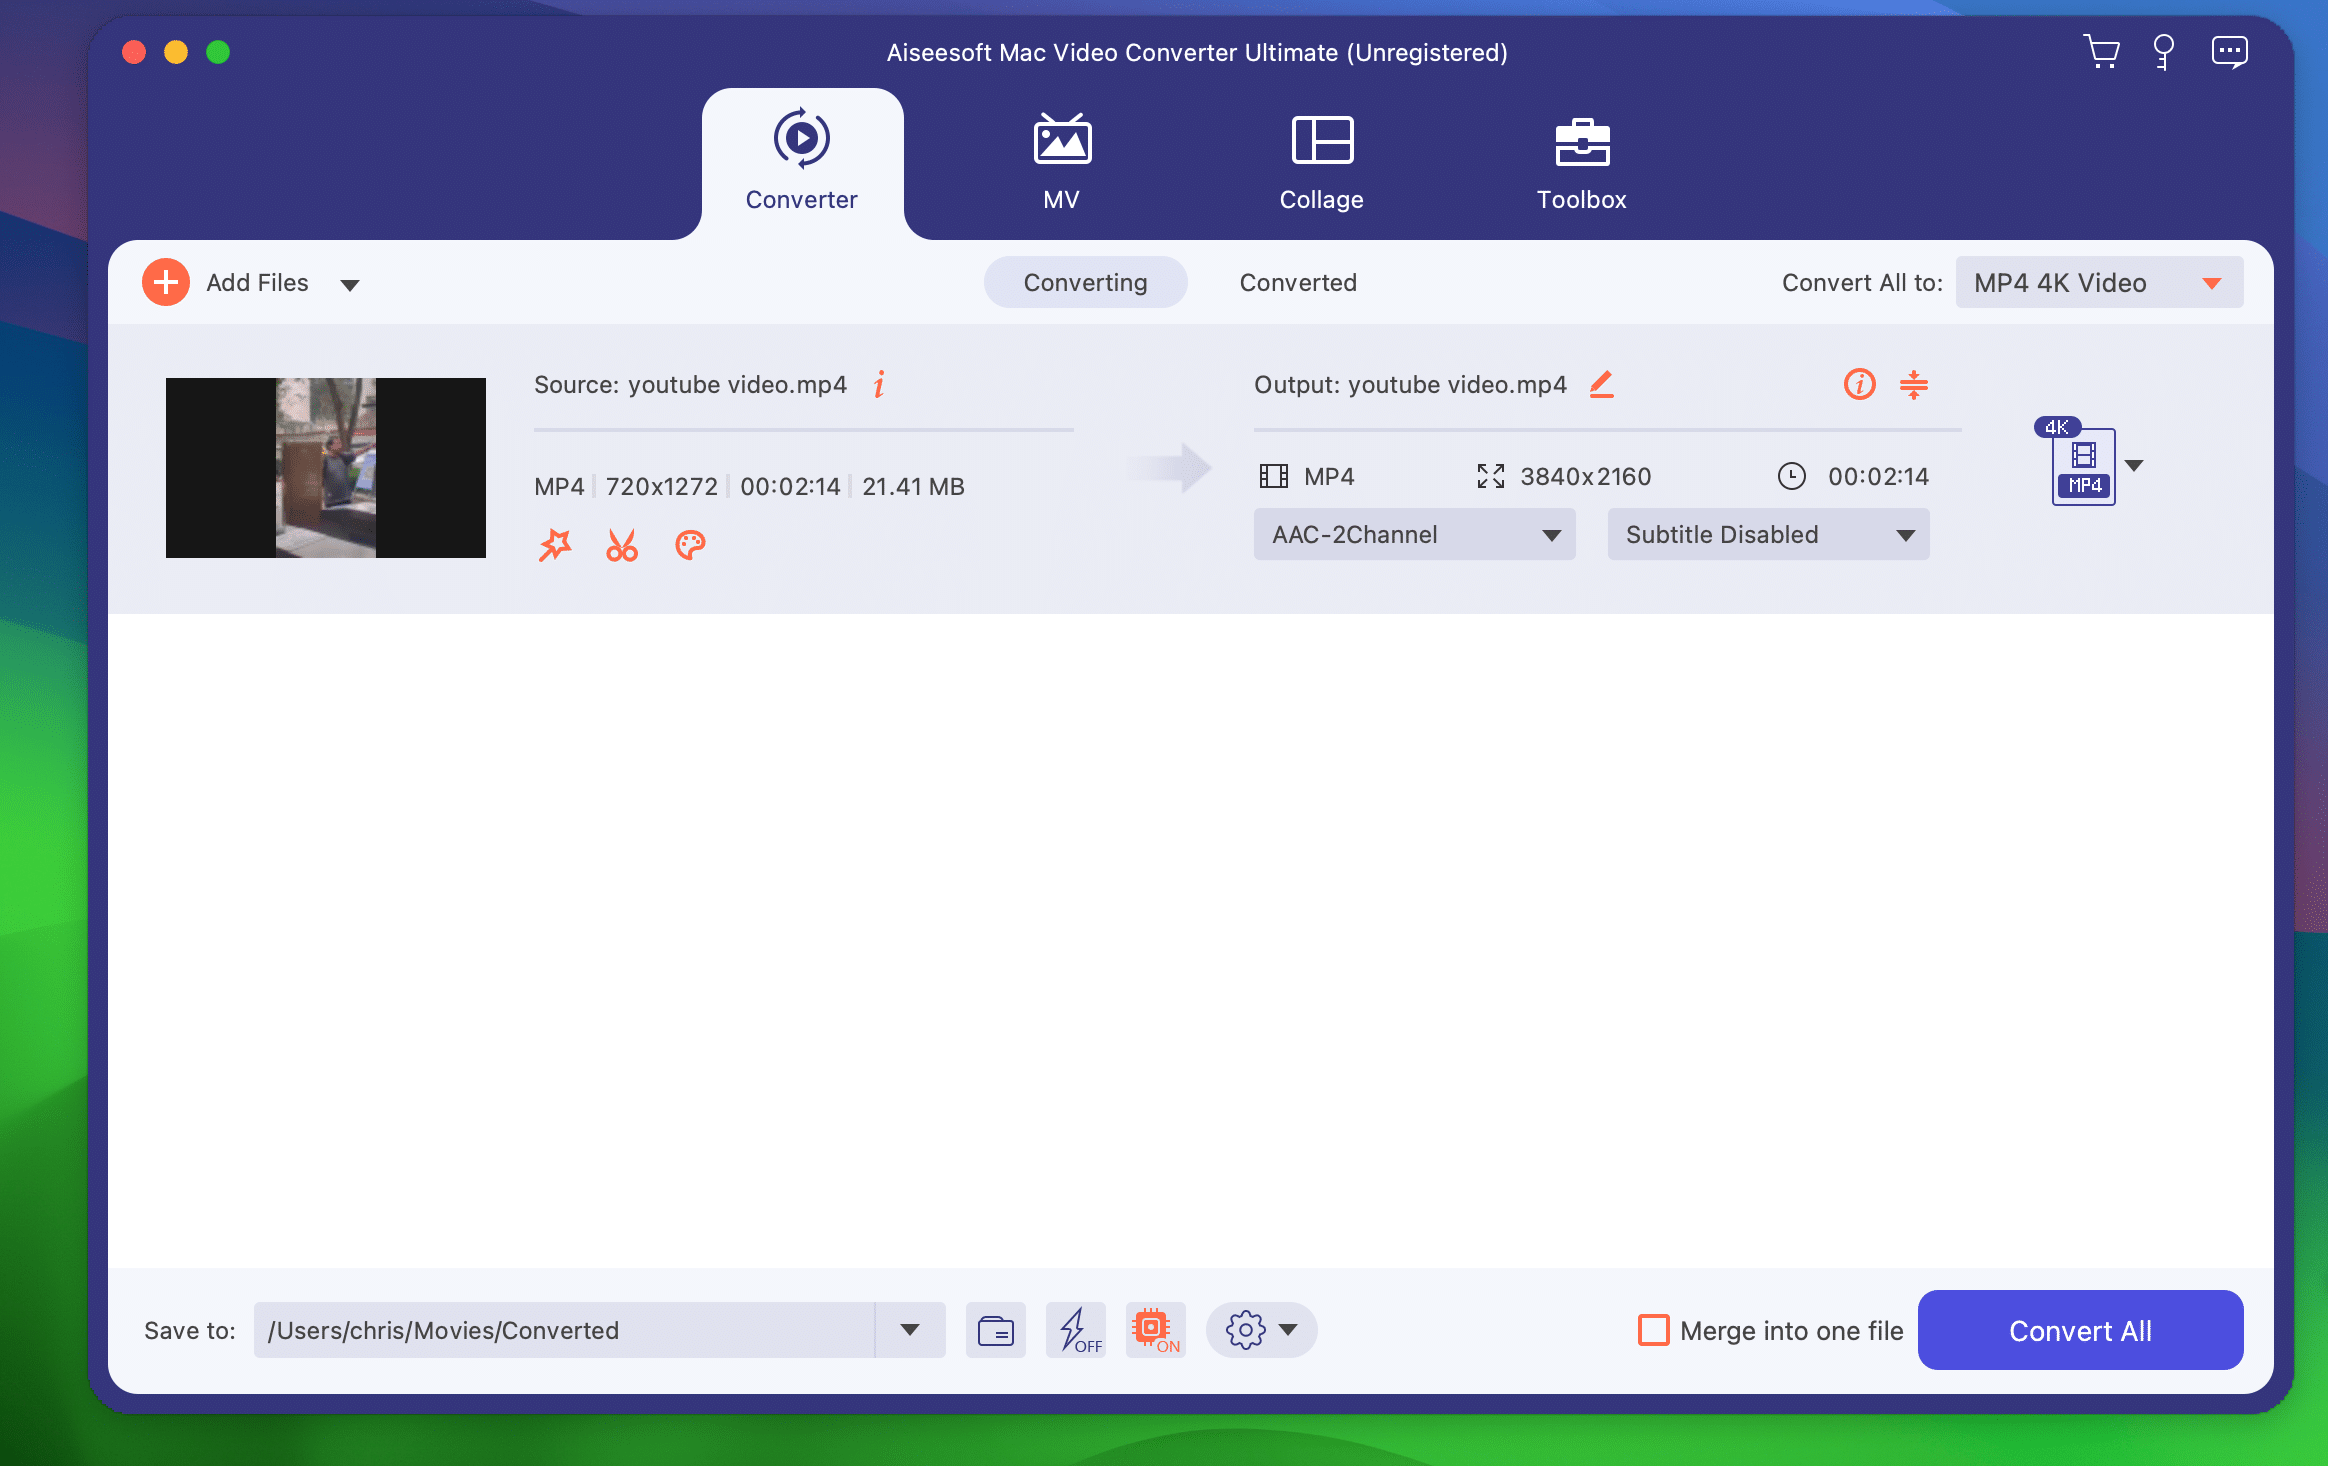The height and width of the screenshot is (1466, 2328).
Task: Select the Cut scissors tool for youtube video.mp4
Action: click(x=622, y=545)
